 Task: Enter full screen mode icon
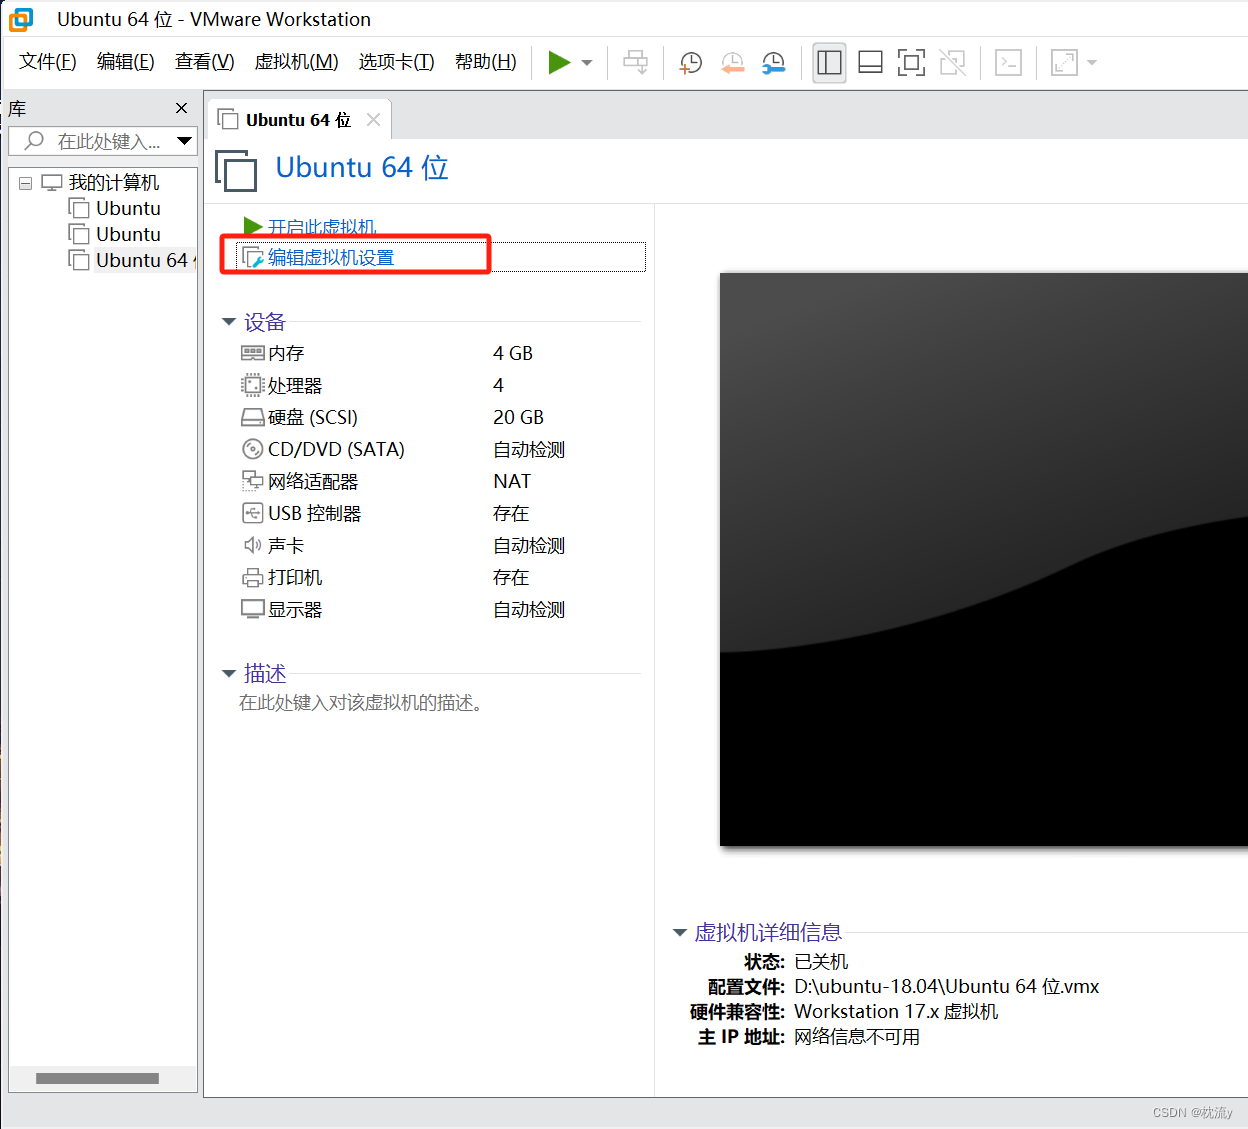[911, 63]
